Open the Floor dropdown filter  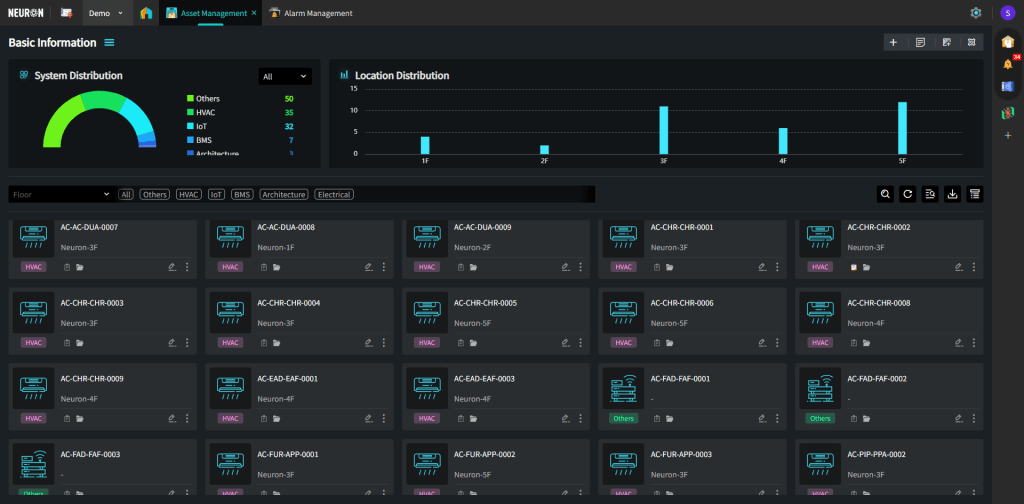click(x=60, y=194)
